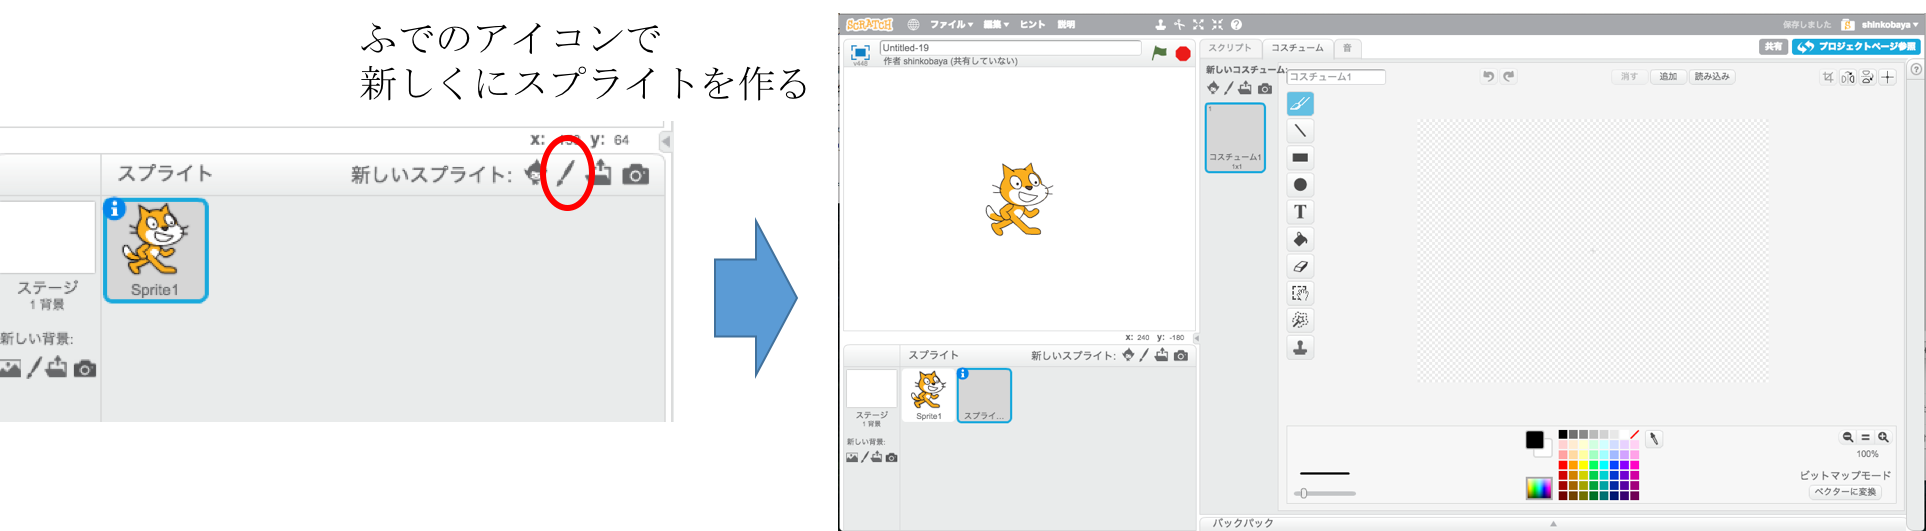The image size is (1926, 531).
Task: Pick a color with the eyedropper
Action: 1654,439
